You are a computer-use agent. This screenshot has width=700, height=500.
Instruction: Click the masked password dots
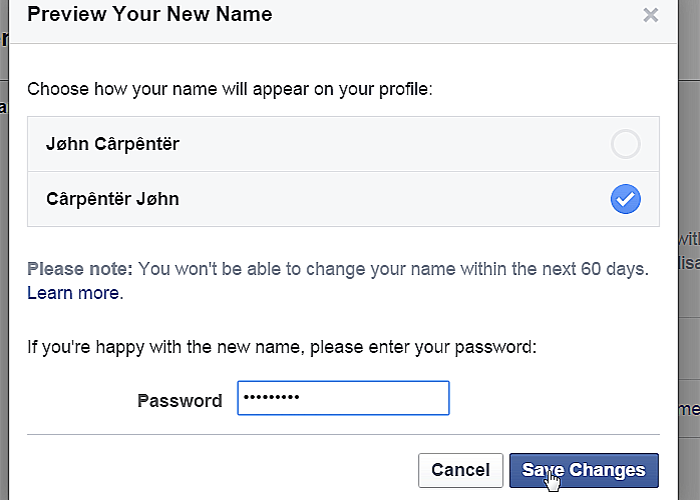click(271, 397)
